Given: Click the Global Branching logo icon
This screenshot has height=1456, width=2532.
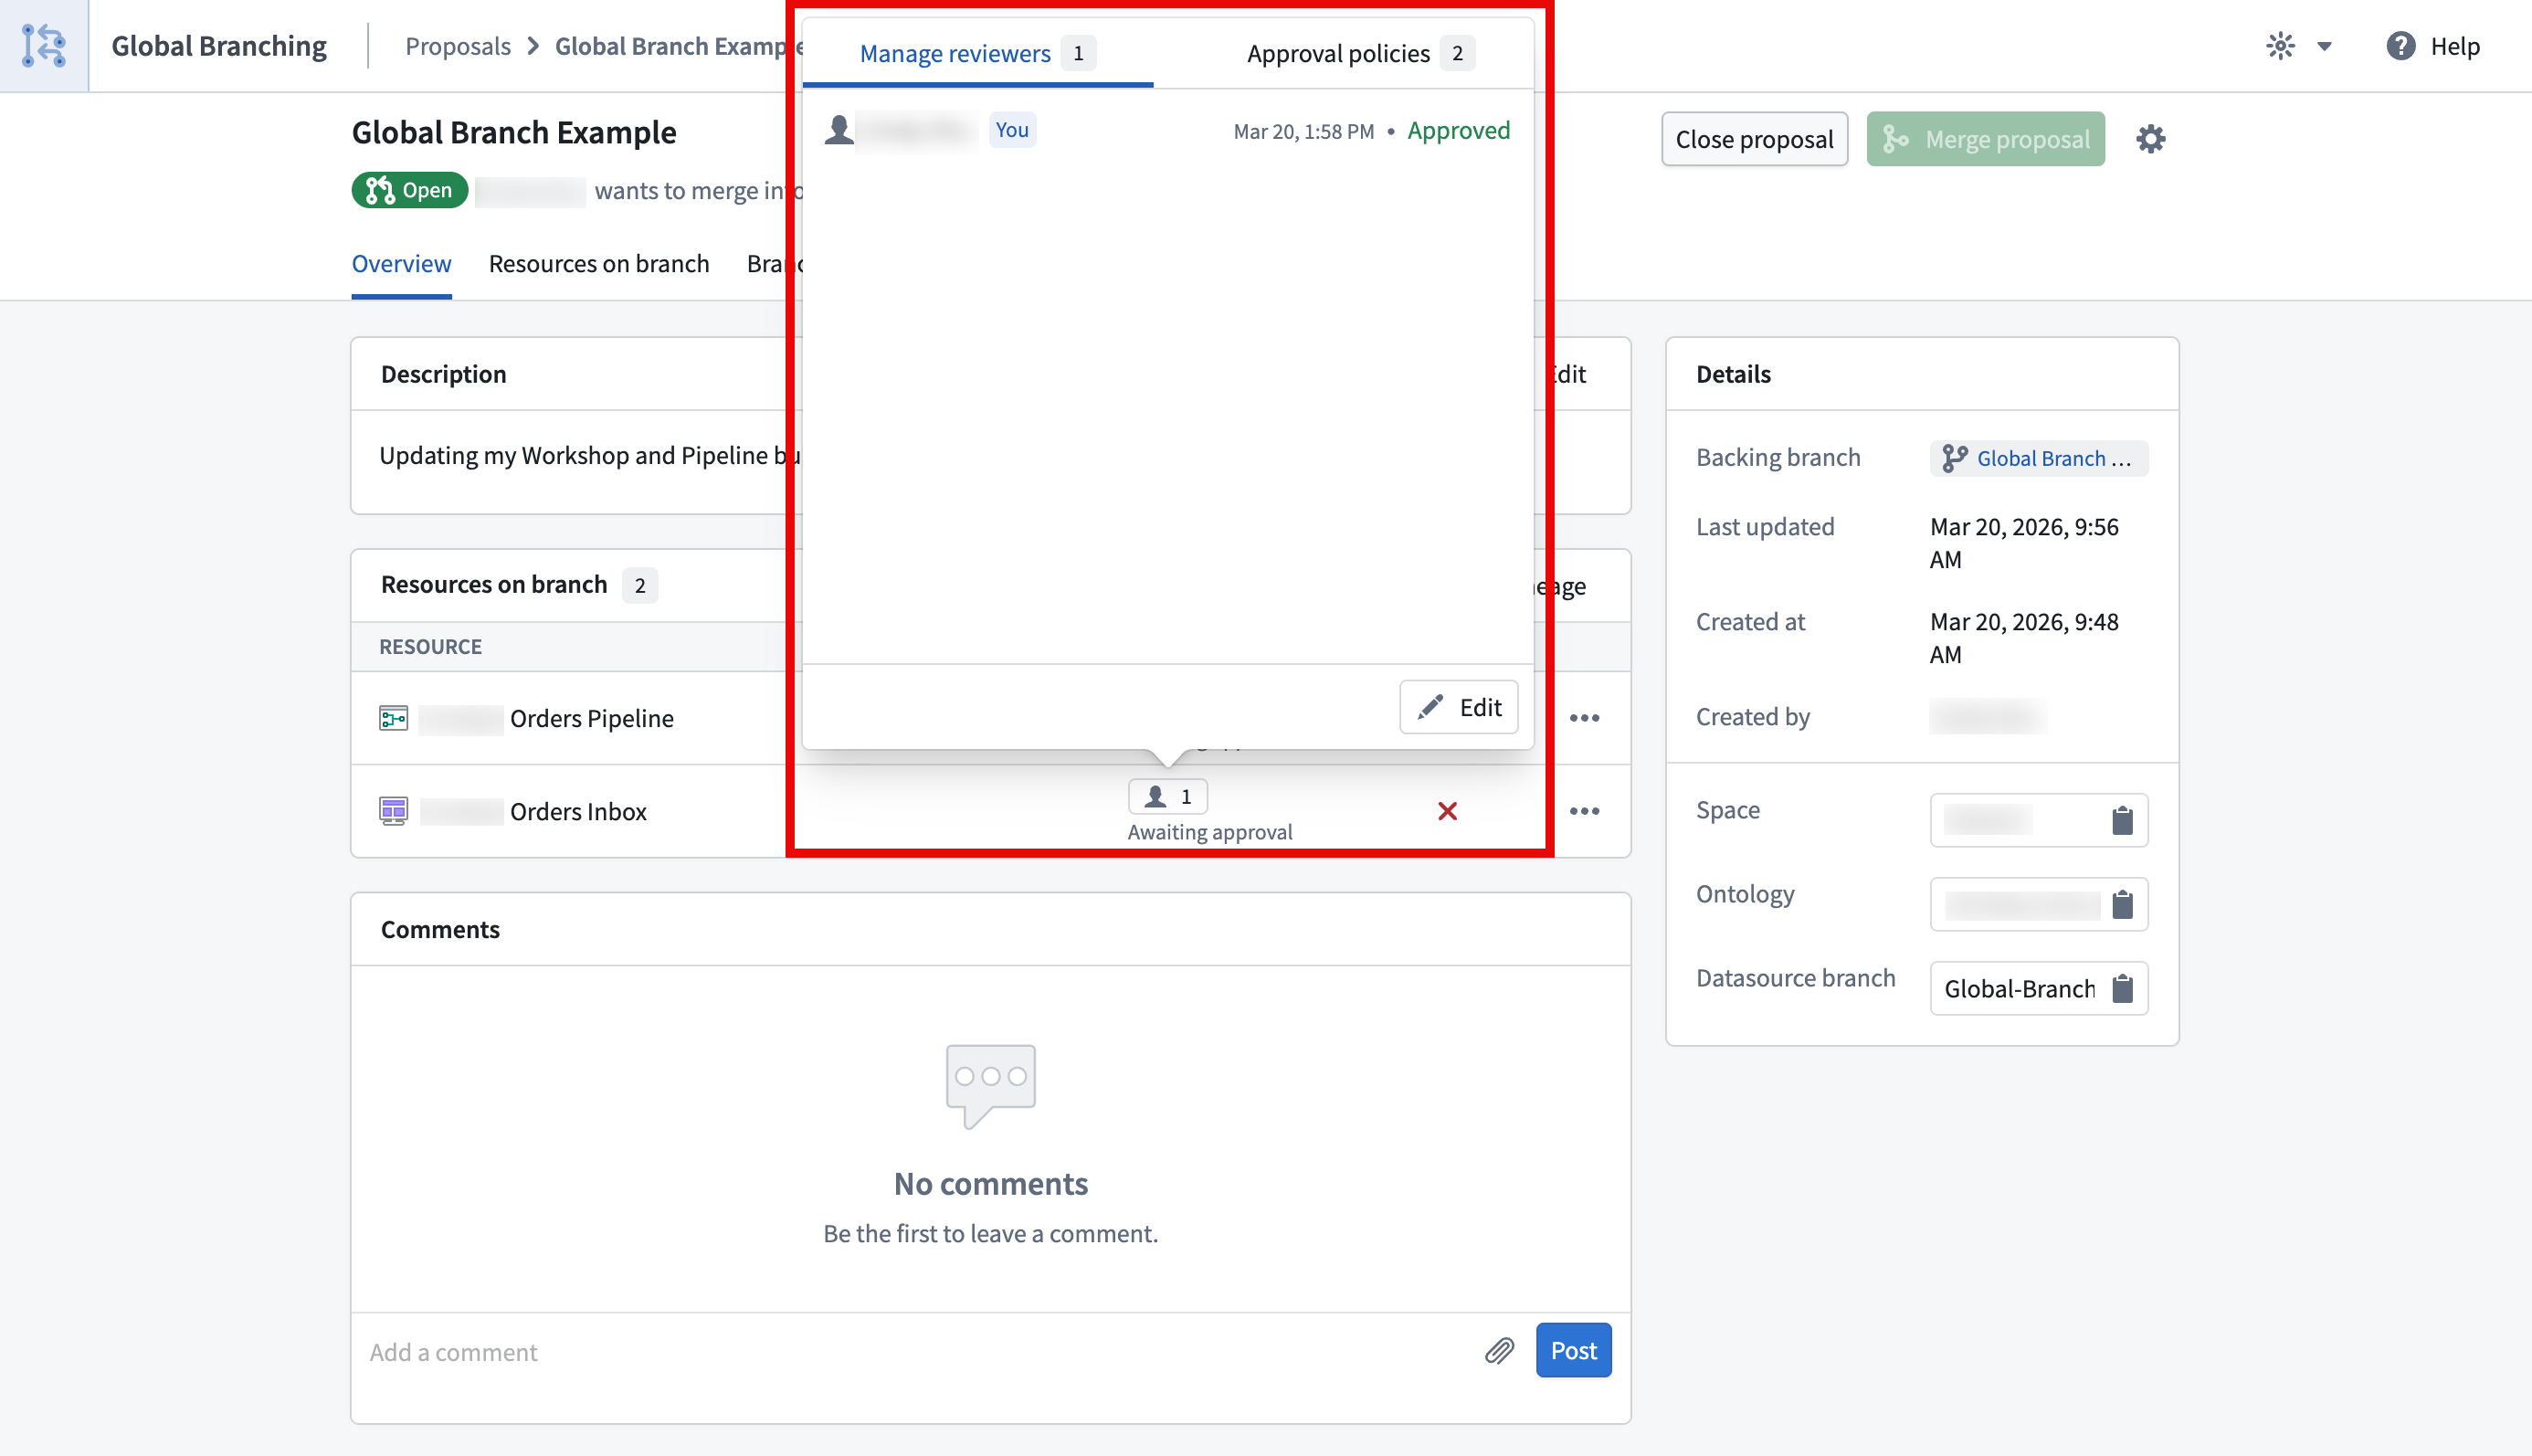Looking at the screenshot, I should (42, 45).
